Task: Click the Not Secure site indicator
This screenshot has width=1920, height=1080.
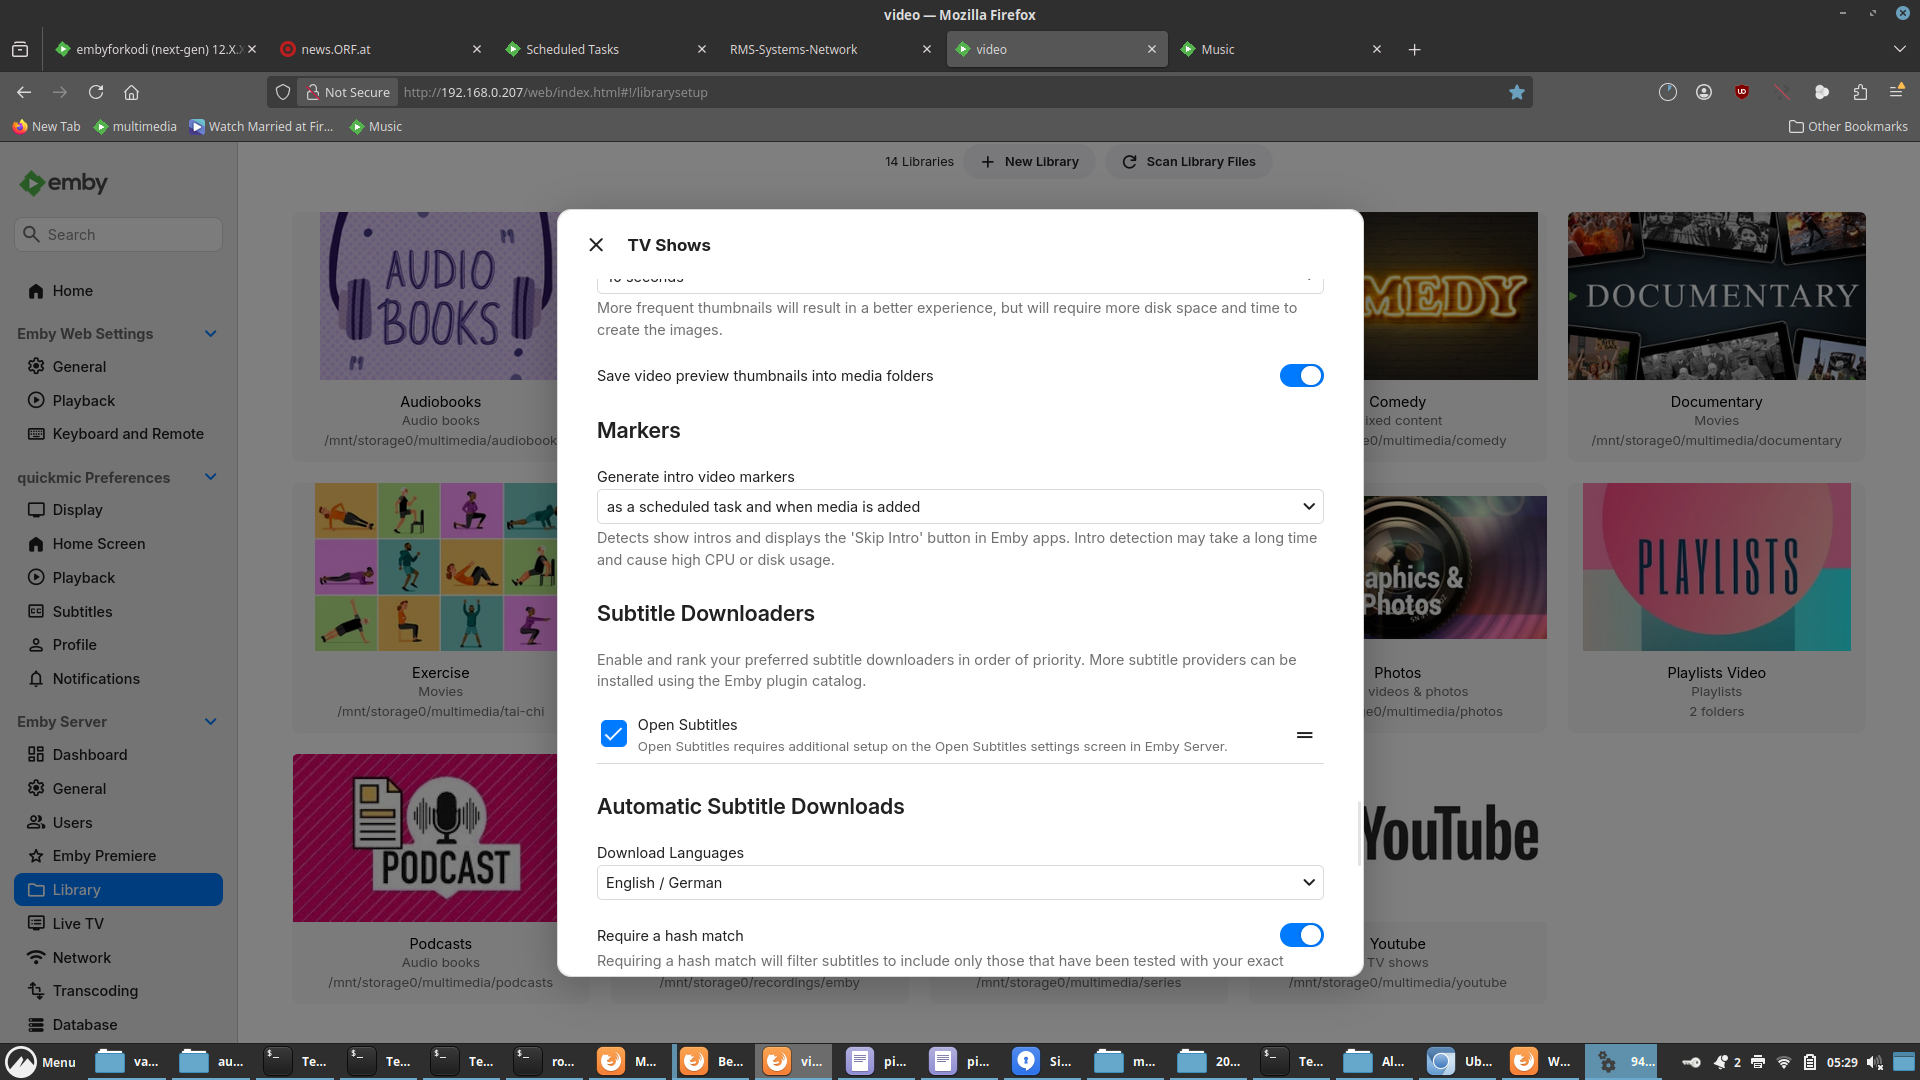Action: [x=348, y=92]
